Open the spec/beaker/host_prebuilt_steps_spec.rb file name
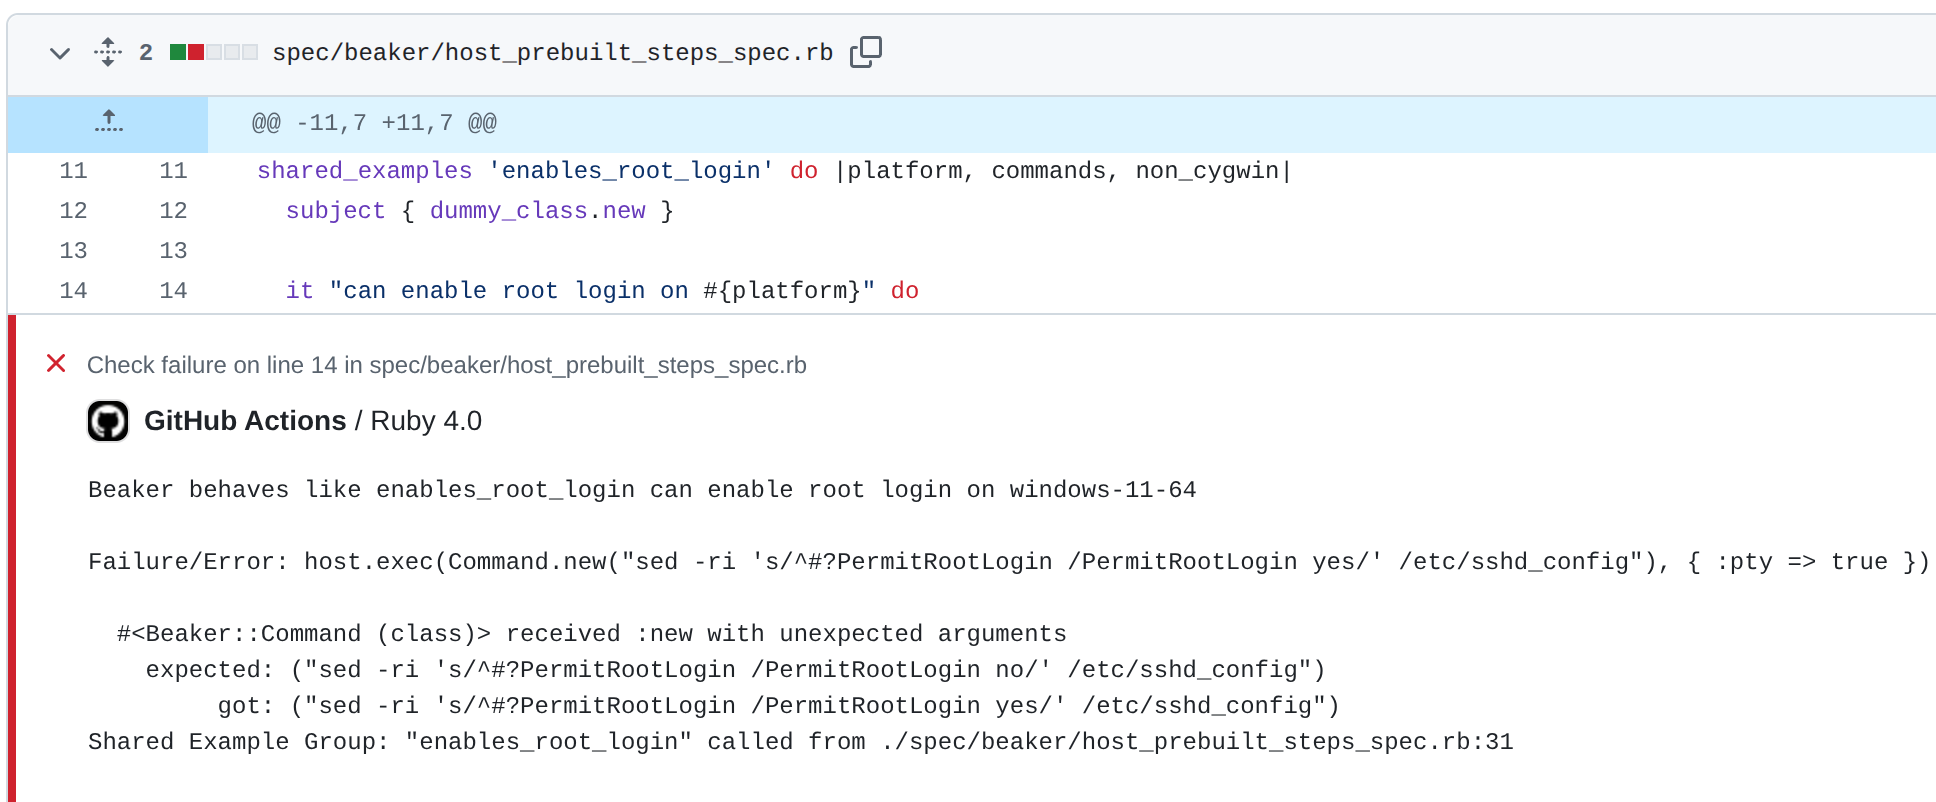Screen dimensions: 1936x802 pyautogui.click(x=552, y=52)
